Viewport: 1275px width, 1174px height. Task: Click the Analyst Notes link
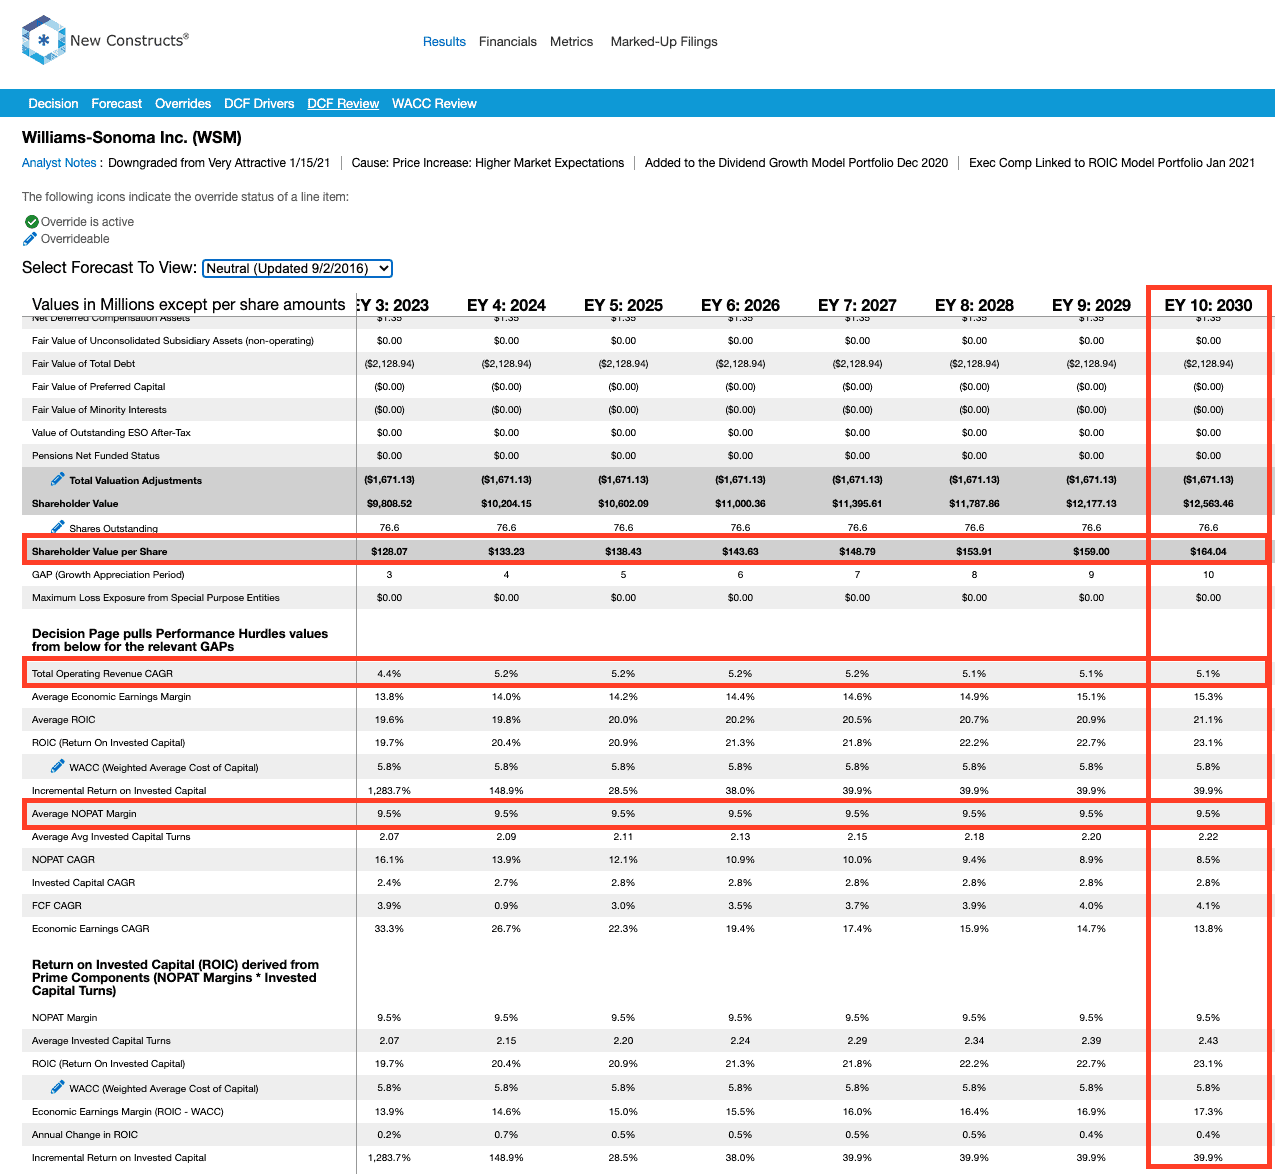pyautogui.click(x=59, y=163)
